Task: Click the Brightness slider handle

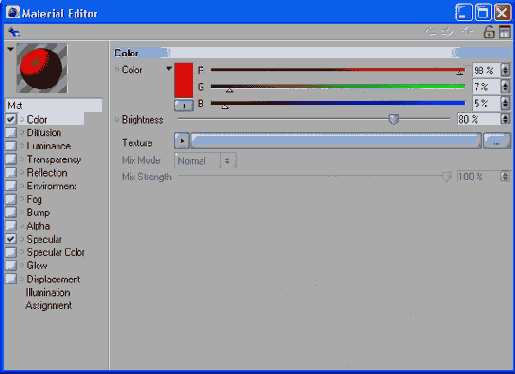Action: [394, 119]
